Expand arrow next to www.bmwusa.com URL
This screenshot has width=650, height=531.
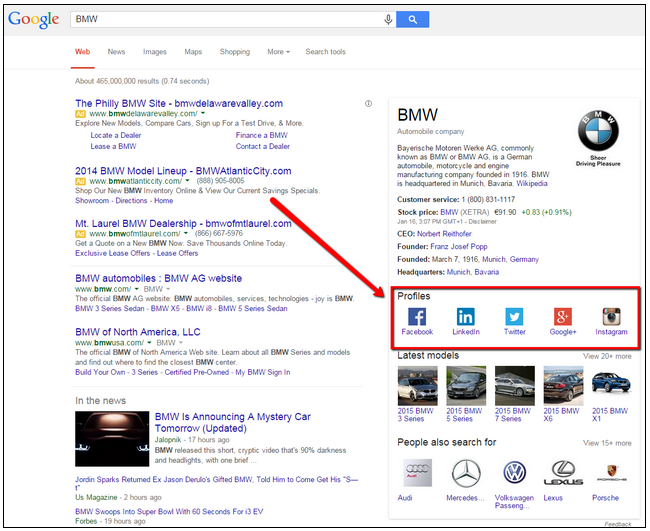[150, 342]
